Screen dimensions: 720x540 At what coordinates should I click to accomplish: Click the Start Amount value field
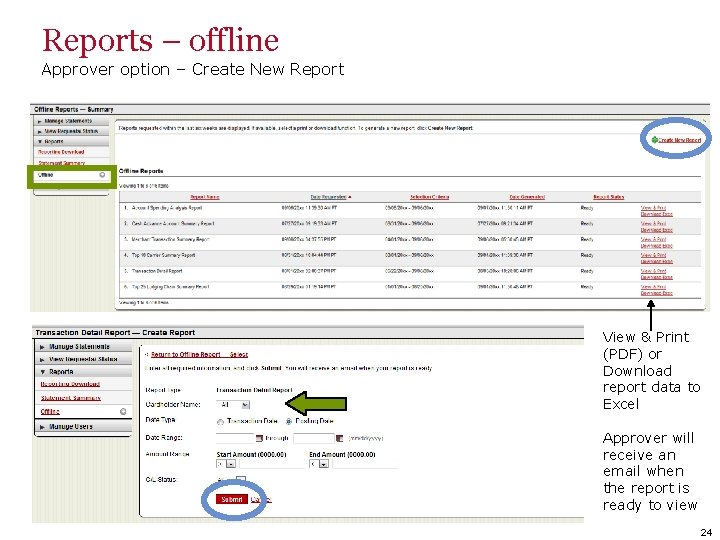pos(272,464)
